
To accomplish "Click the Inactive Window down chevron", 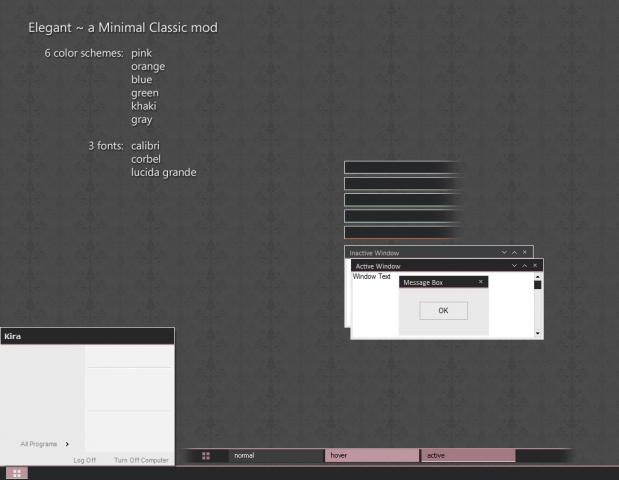I will 504,252.
